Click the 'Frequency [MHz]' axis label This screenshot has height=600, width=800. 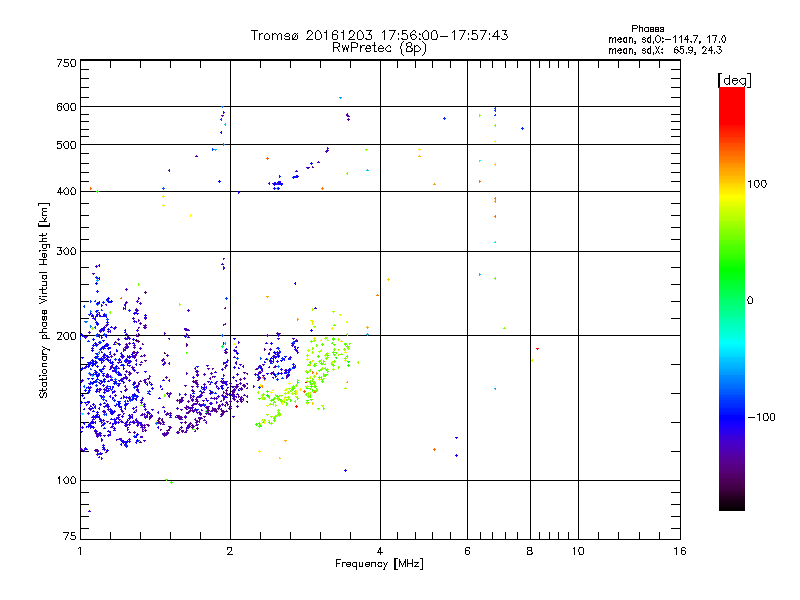(379, 564)
